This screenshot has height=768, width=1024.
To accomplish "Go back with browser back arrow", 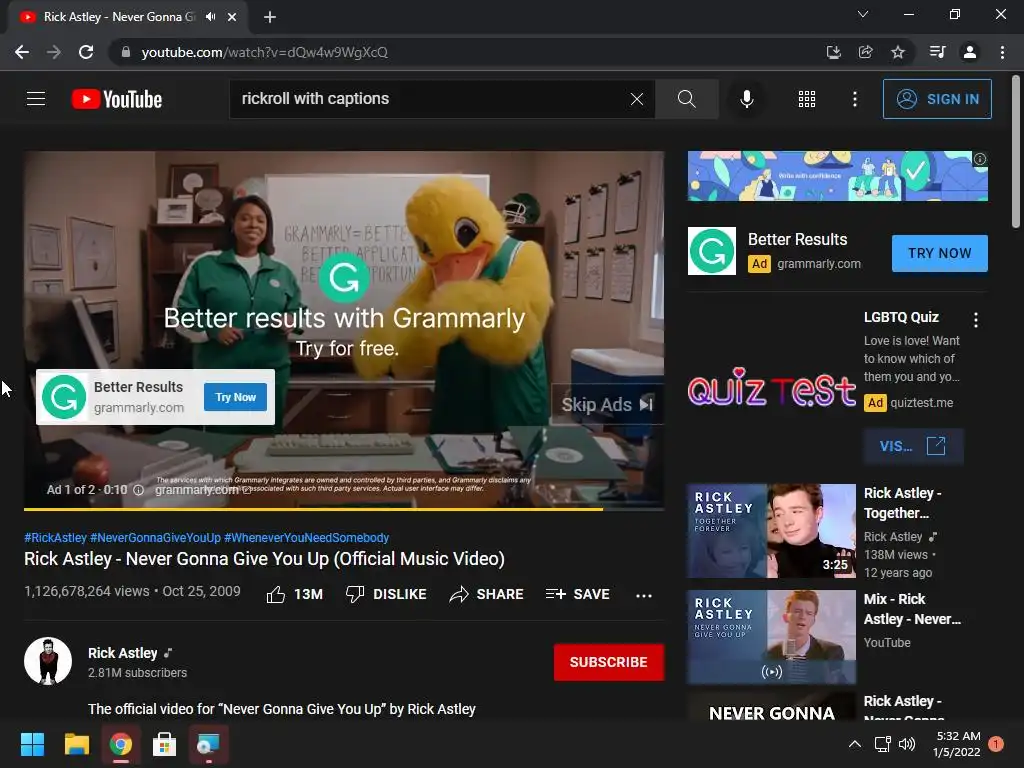I will [x=22, y=52].
